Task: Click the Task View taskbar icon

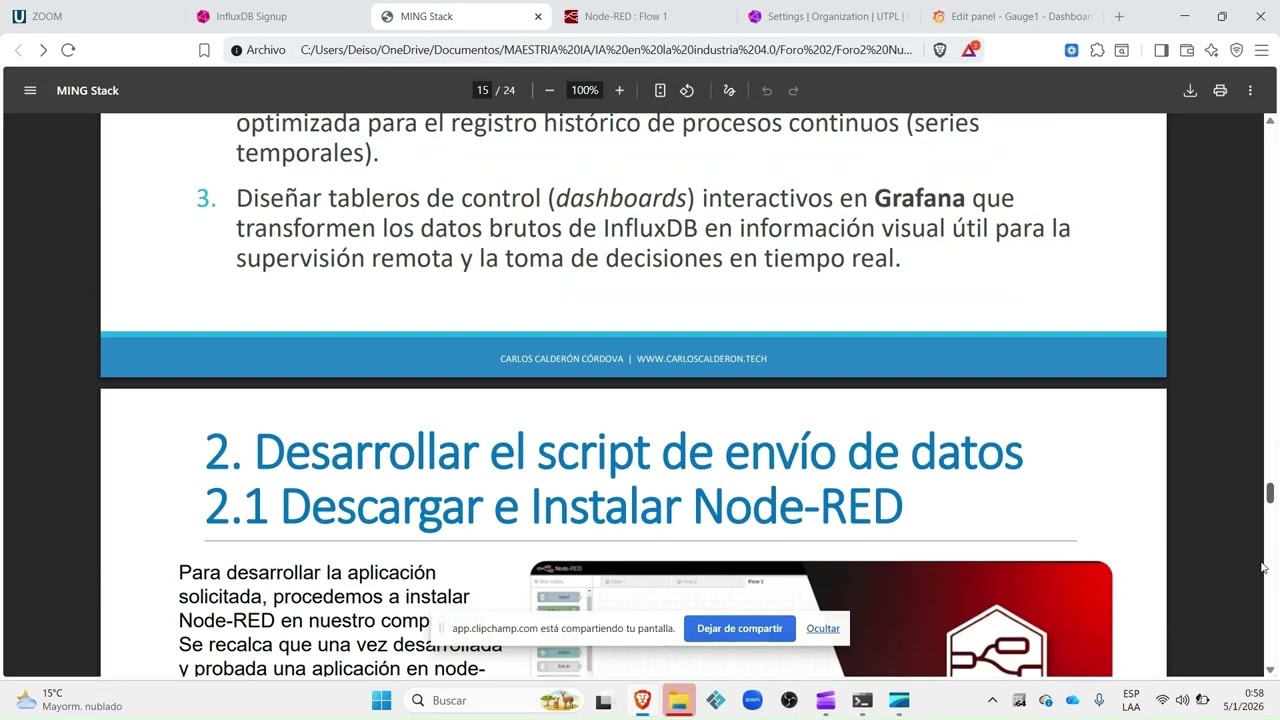Action: coord(603,700)
